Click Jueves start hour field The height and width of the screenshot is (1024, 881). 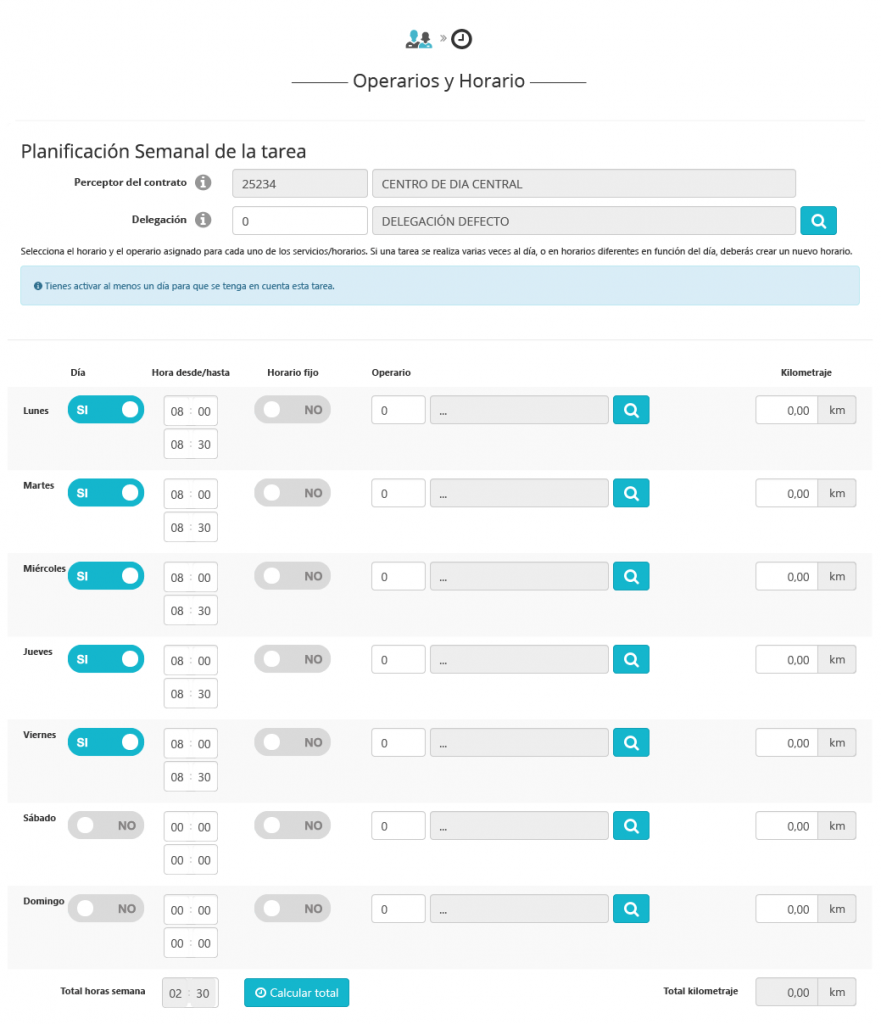click(177, 661)
